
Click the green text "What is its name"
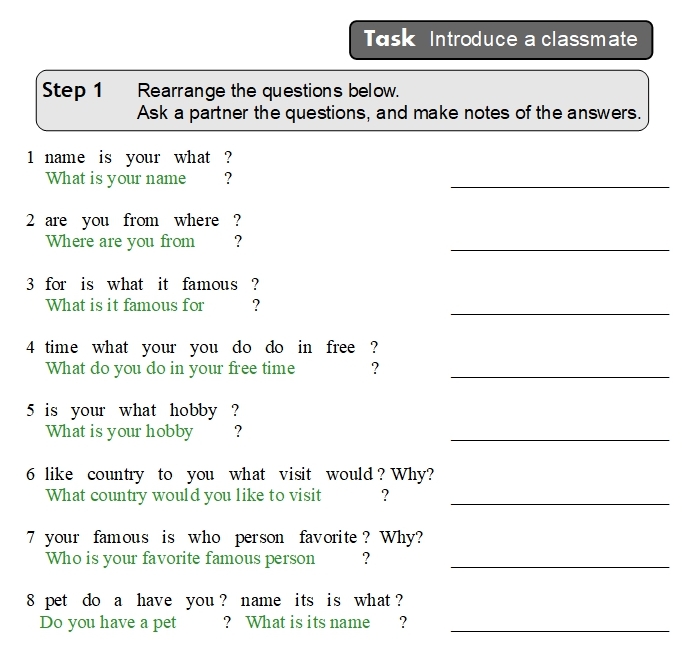(308, 623)
